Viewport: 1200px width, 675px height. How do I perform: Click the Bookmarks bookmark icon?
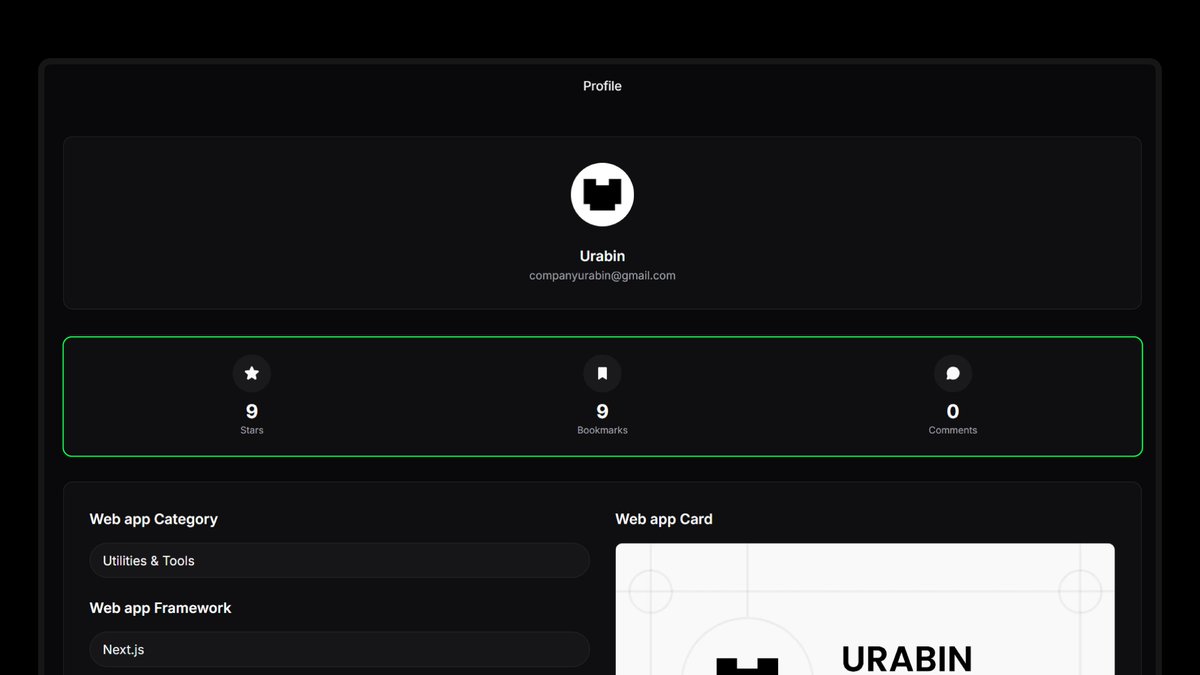[x=602, y=373]
